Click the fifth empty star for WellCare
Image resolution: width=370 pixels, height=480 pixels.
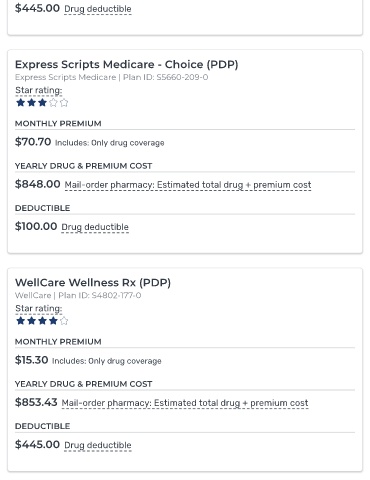coord(64,321)
